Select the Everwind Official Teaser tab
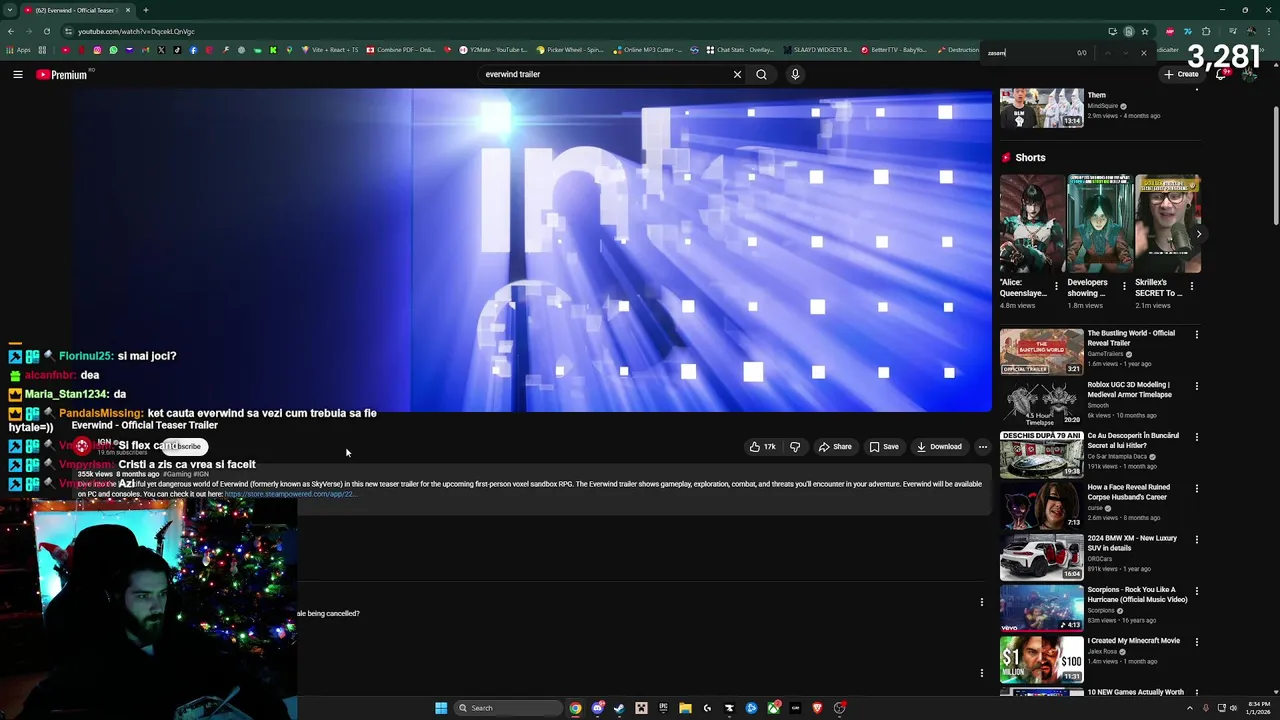Image resolution: width=1280 pixels, height=720 pixels. pos(78,10)
